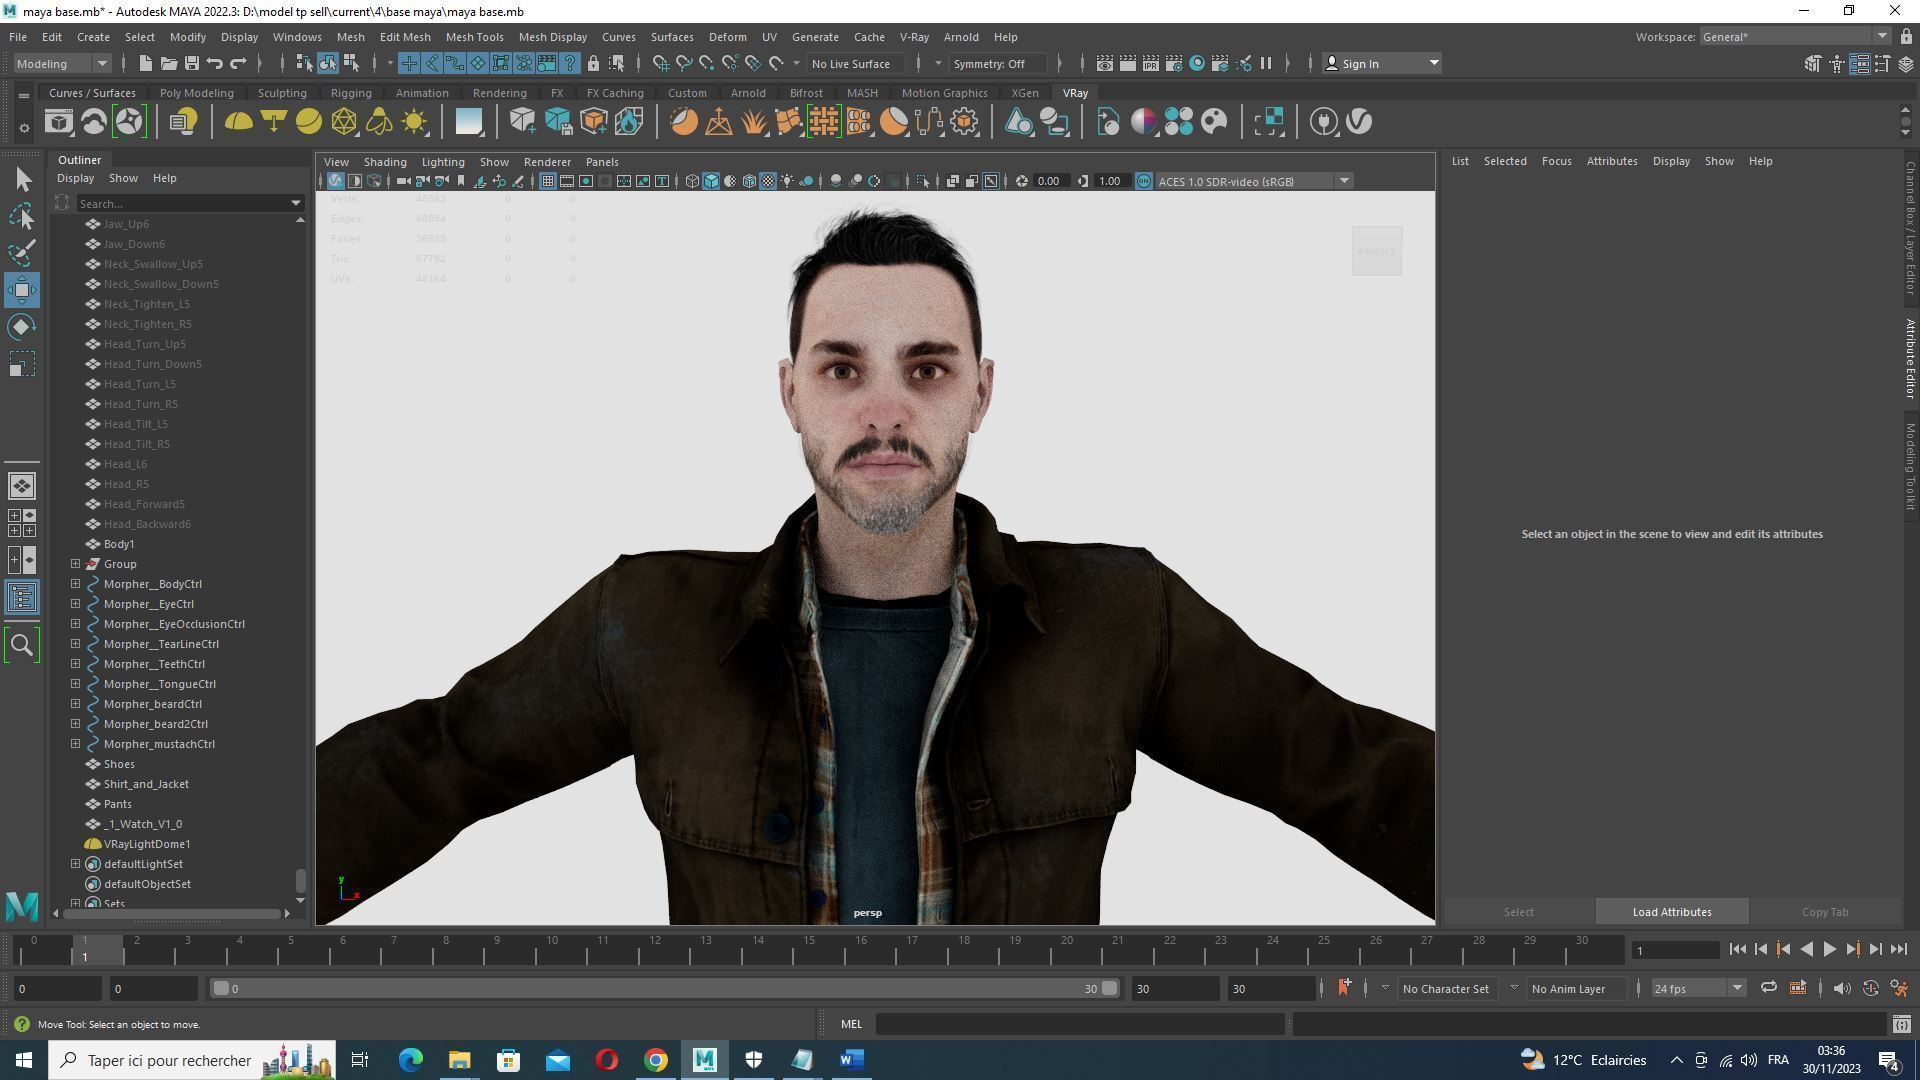Activate the Lasso select tool

click(22, 217)
